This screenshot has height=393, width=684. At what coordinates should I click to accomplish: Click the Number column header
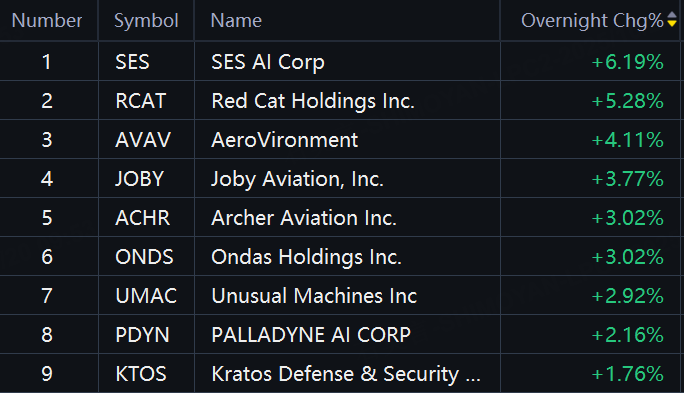pyautogui.click(x=47, y=21)
